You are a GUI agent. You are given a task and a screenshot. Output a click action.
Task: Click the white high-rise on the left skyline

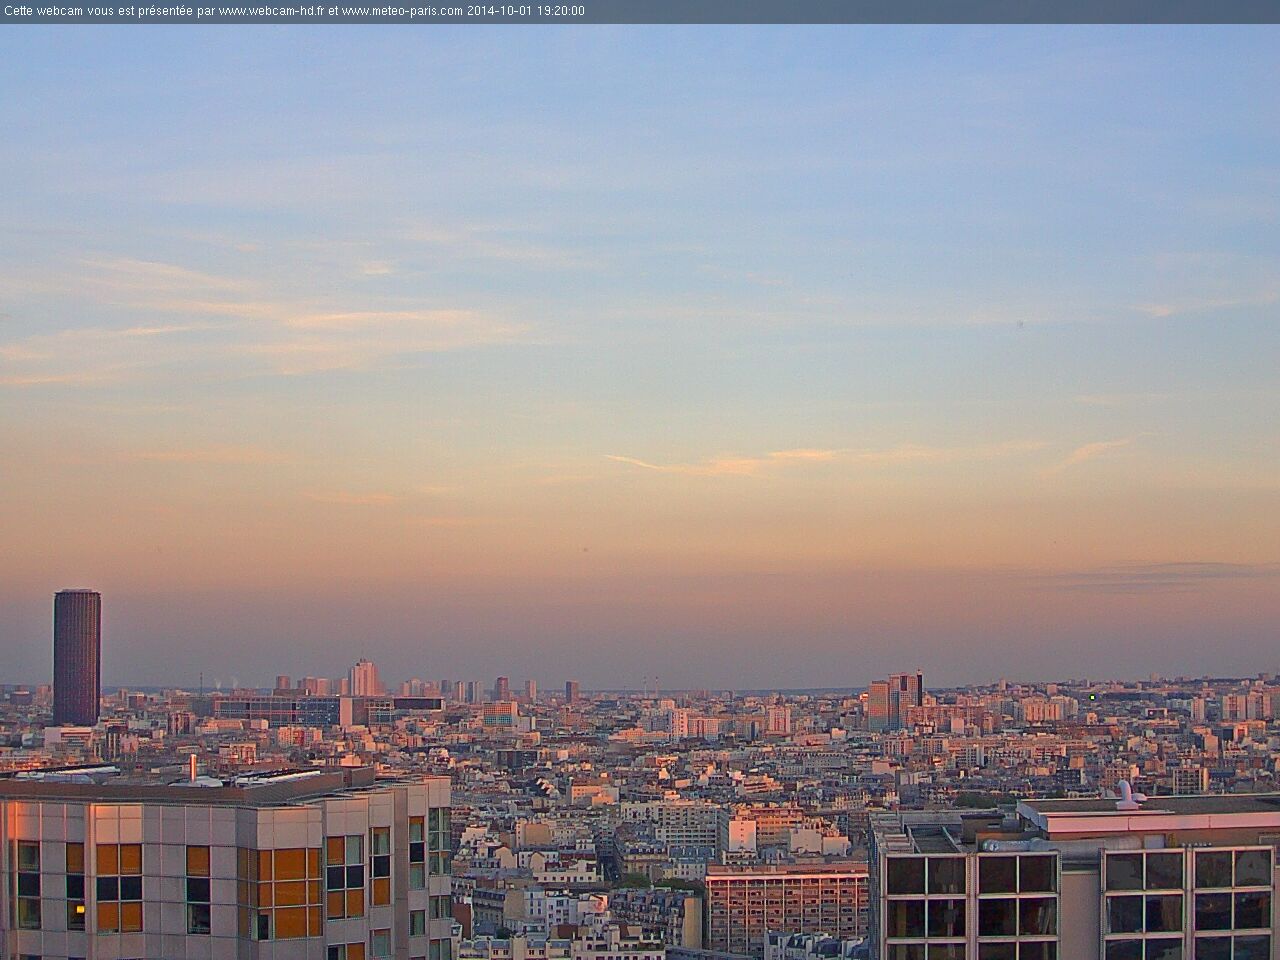(361, 677)
